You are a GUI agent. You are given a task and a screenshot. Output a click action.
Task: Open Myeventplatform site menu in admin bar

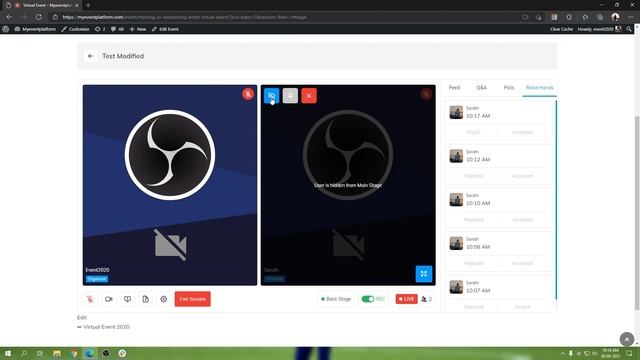pyautogui.click(x=35, y=29)
